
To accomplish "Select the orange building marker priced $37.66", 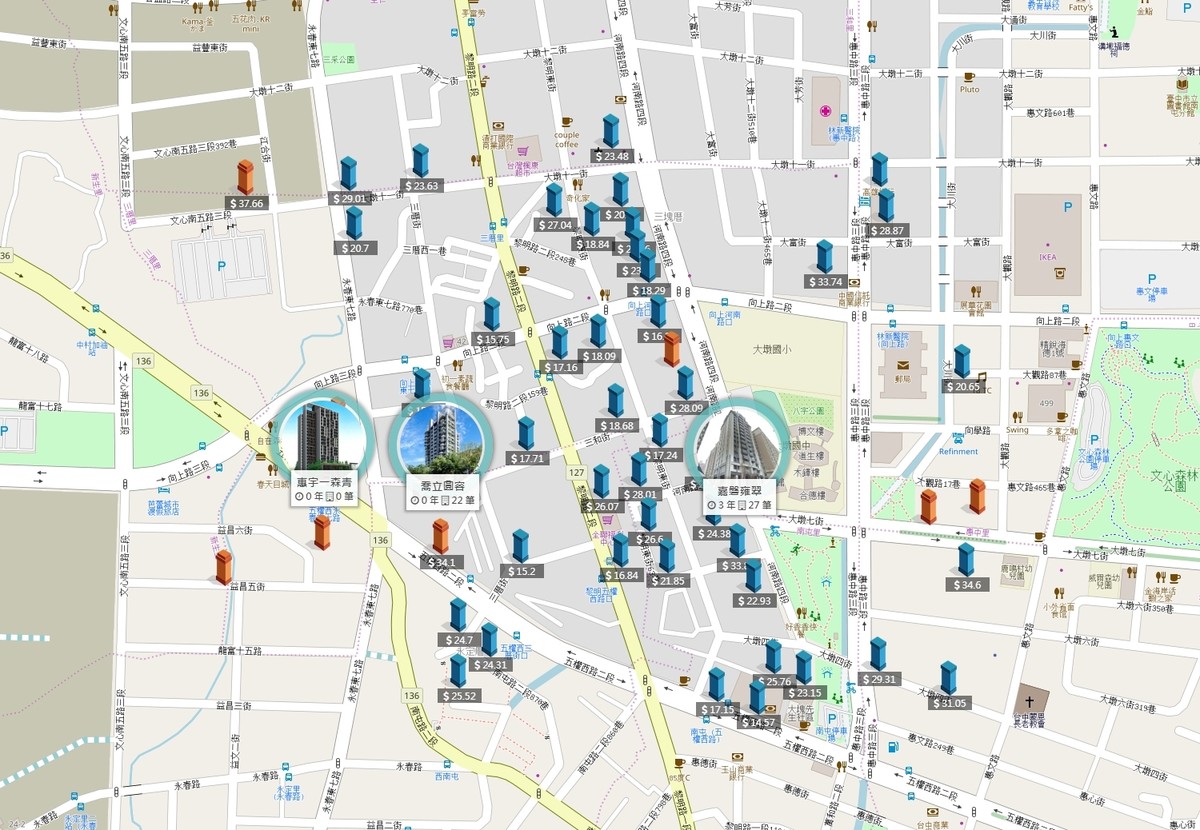I will click(245, 178).
